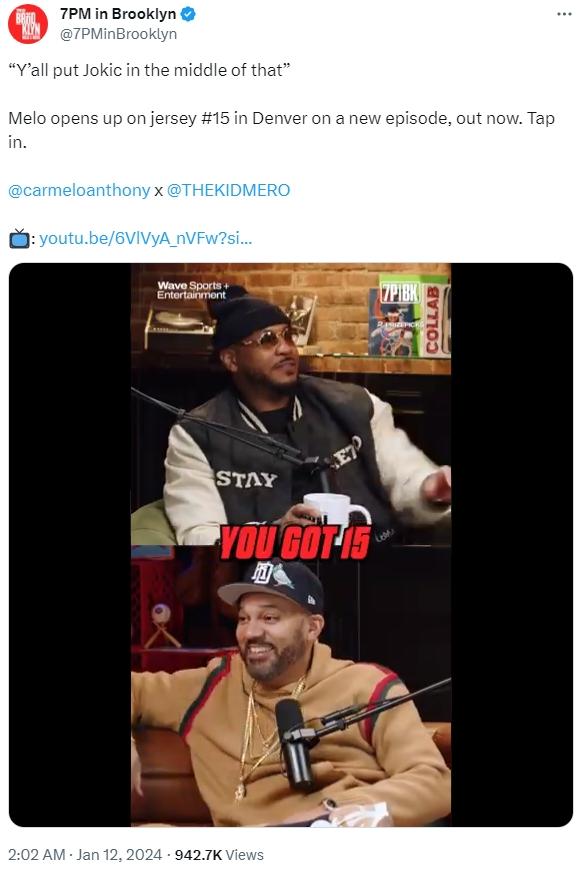The image size is (583, 869).
Task: Click the blue verified badge icon
Action: click(x=188, y=14)
